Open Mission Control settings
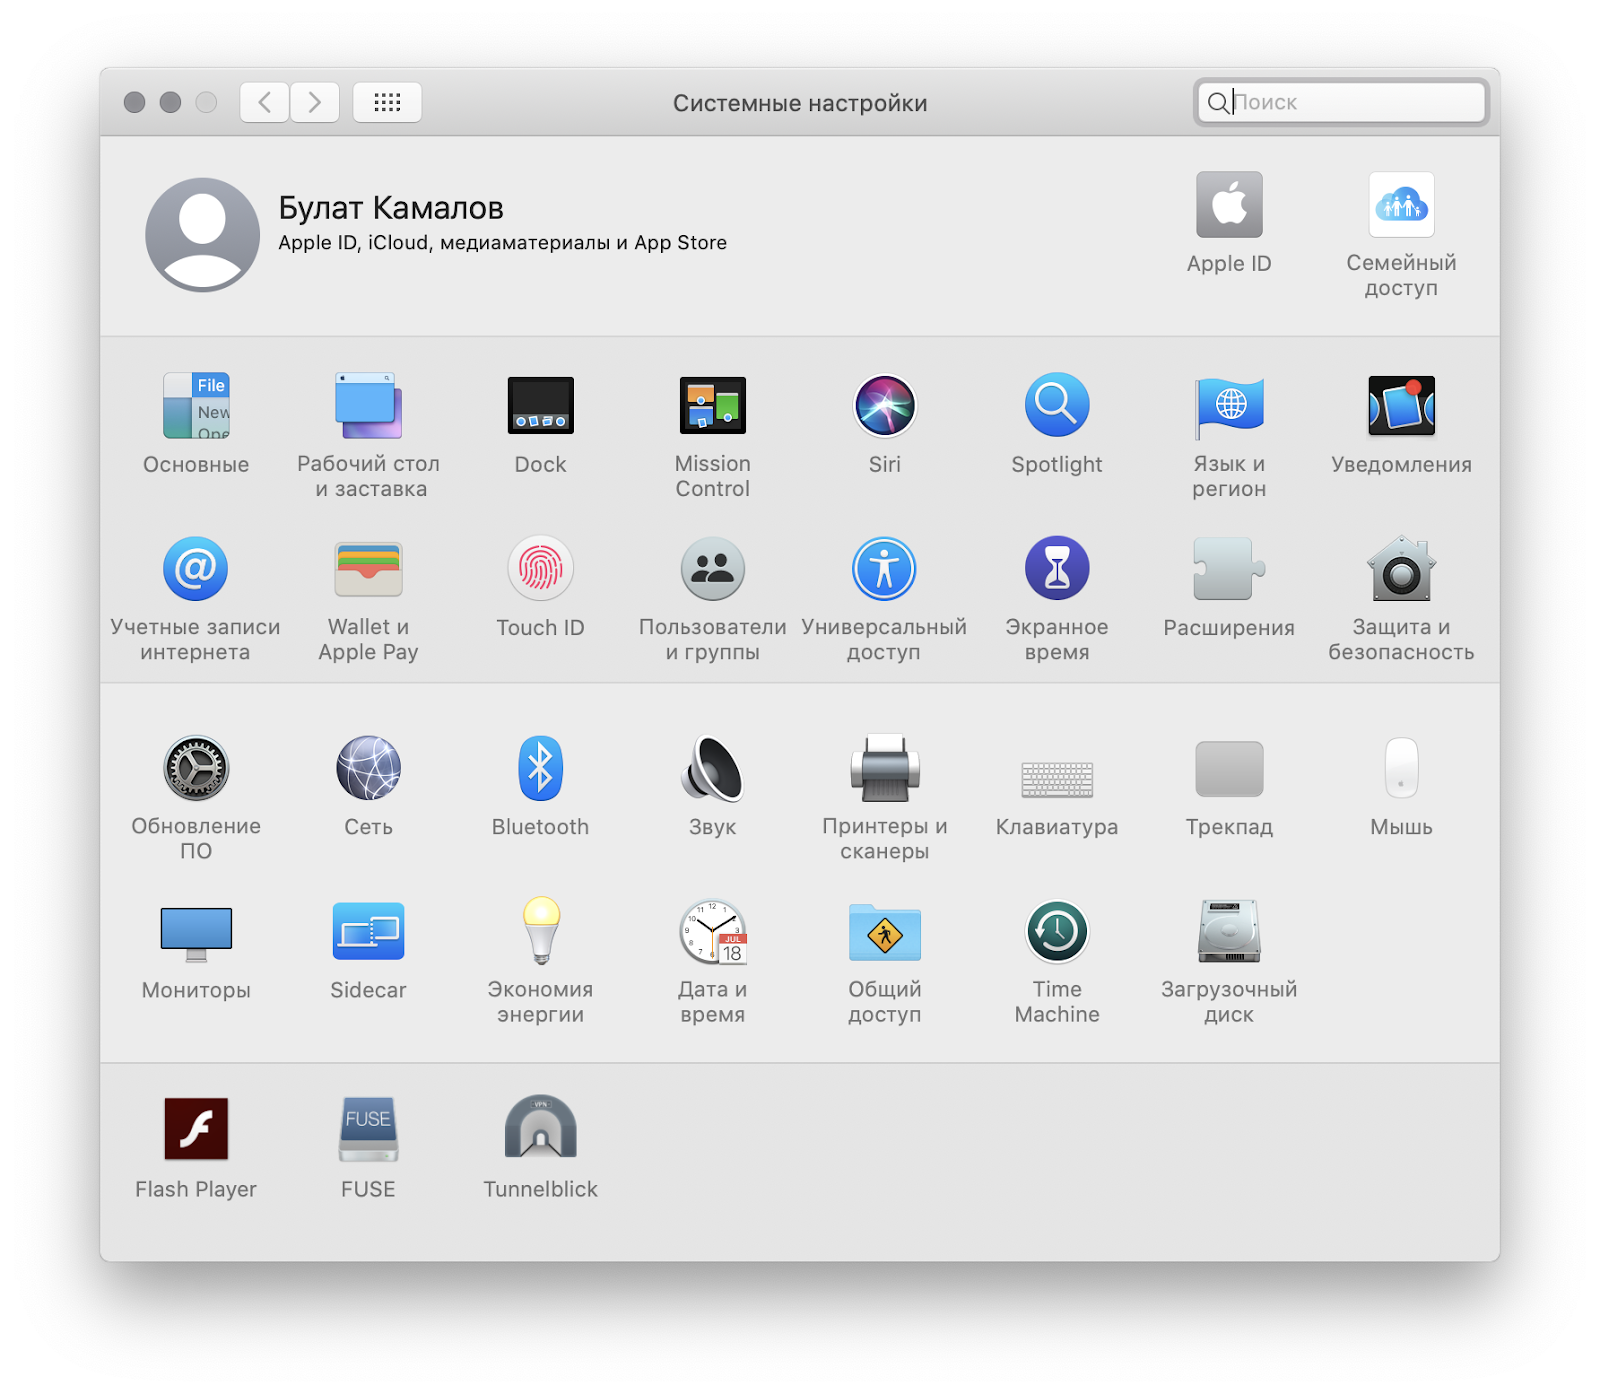The width and height of the screenshot is (1600, 1394). click(x=712, y=406)
